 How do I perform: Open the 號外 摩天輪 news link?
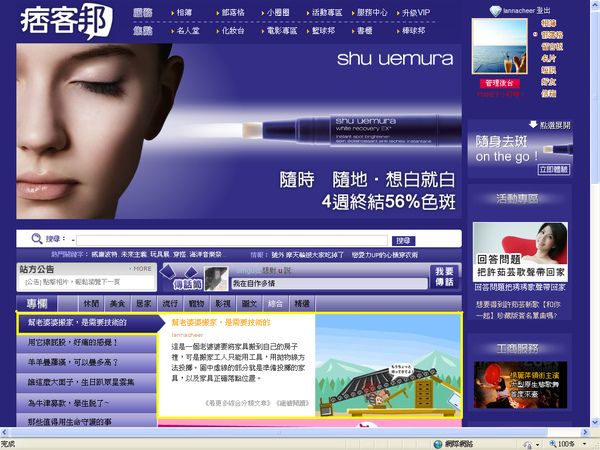[x=308, y=254]
